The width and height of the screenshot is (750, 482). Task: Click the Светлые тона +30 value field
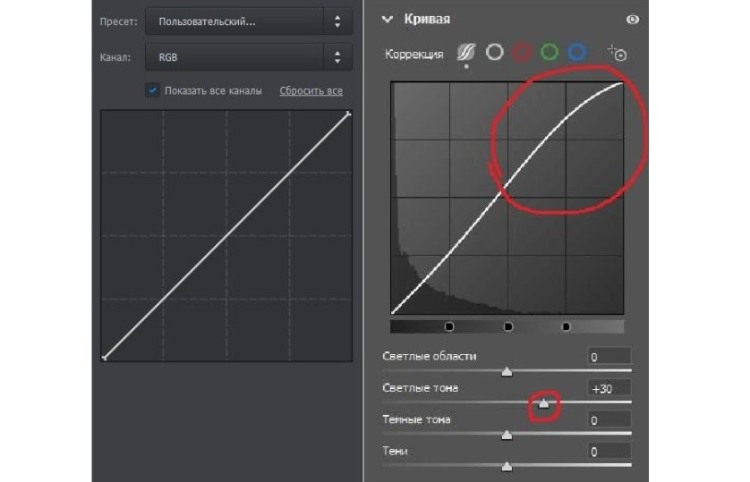tap(609, 388)
